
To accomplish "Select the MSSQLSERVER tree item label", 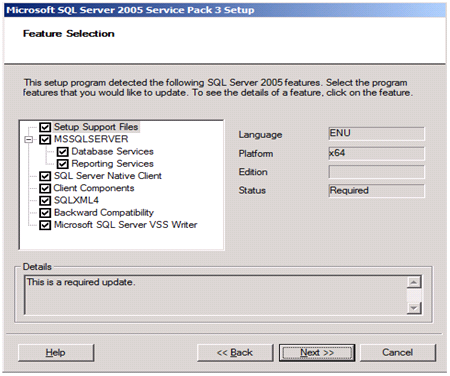I will click(91, 139).
